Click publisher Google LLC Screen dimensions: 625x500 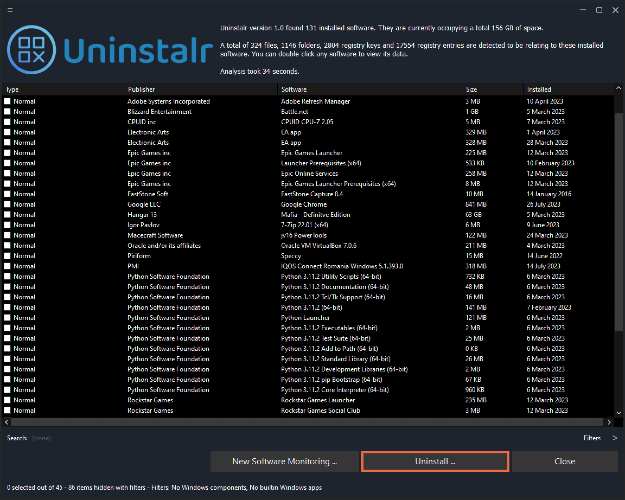tap(144, 204)
